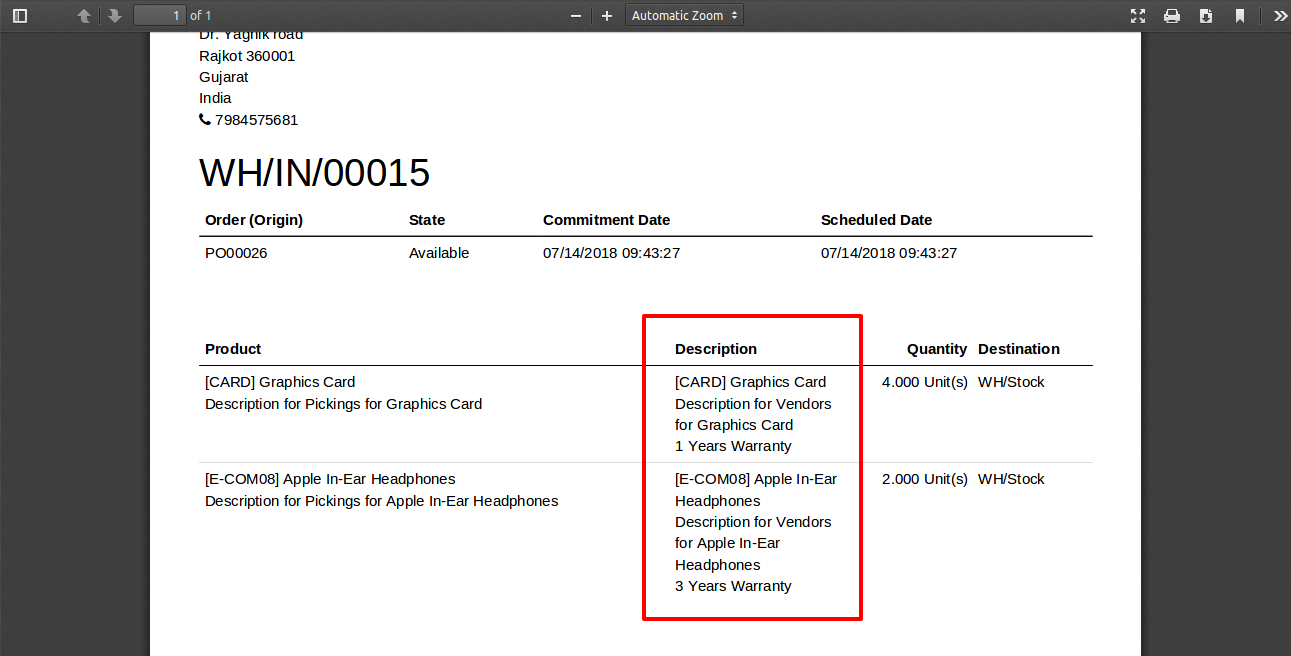The height and width of the screenshot is (656, 1291).
Task: Go to next page arrow
Action: (x=115, y=16)
